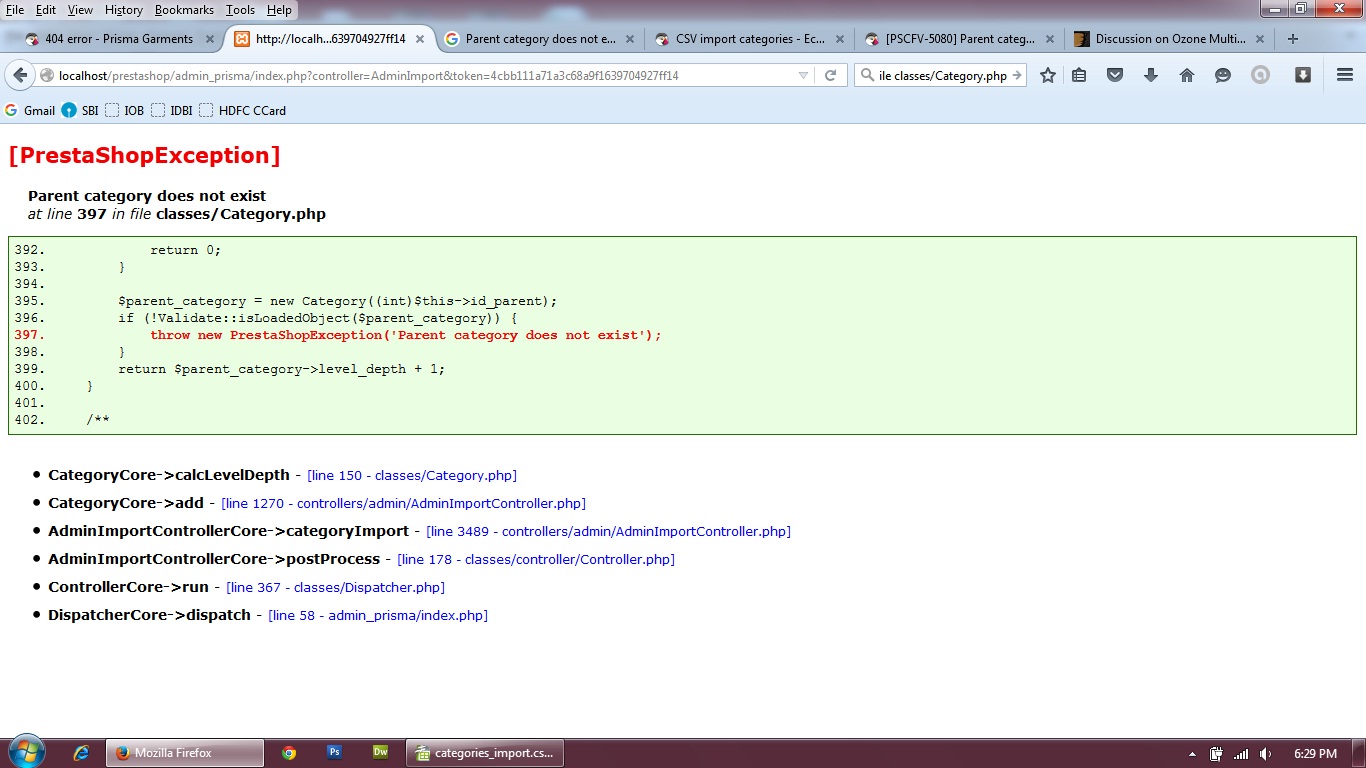Image resolution: width=1366 pixels, height=768 pixels.
Task: Open link line 150 - classes/Category.php
Action: 412,476
